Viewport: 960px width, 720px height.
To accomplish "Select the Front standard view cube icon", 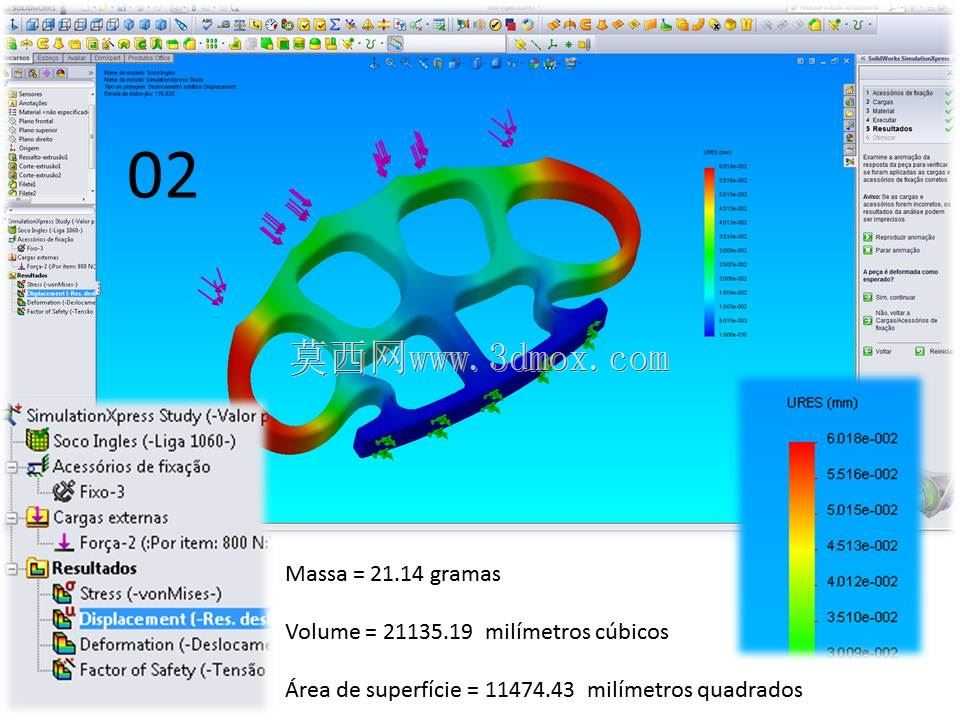I will (32, 25).
